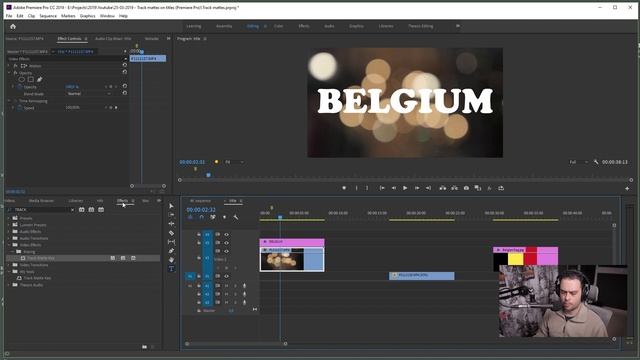Screen dimensions: 640x360
Task: Open the Markers menu
Action: [x=68, y=16]
